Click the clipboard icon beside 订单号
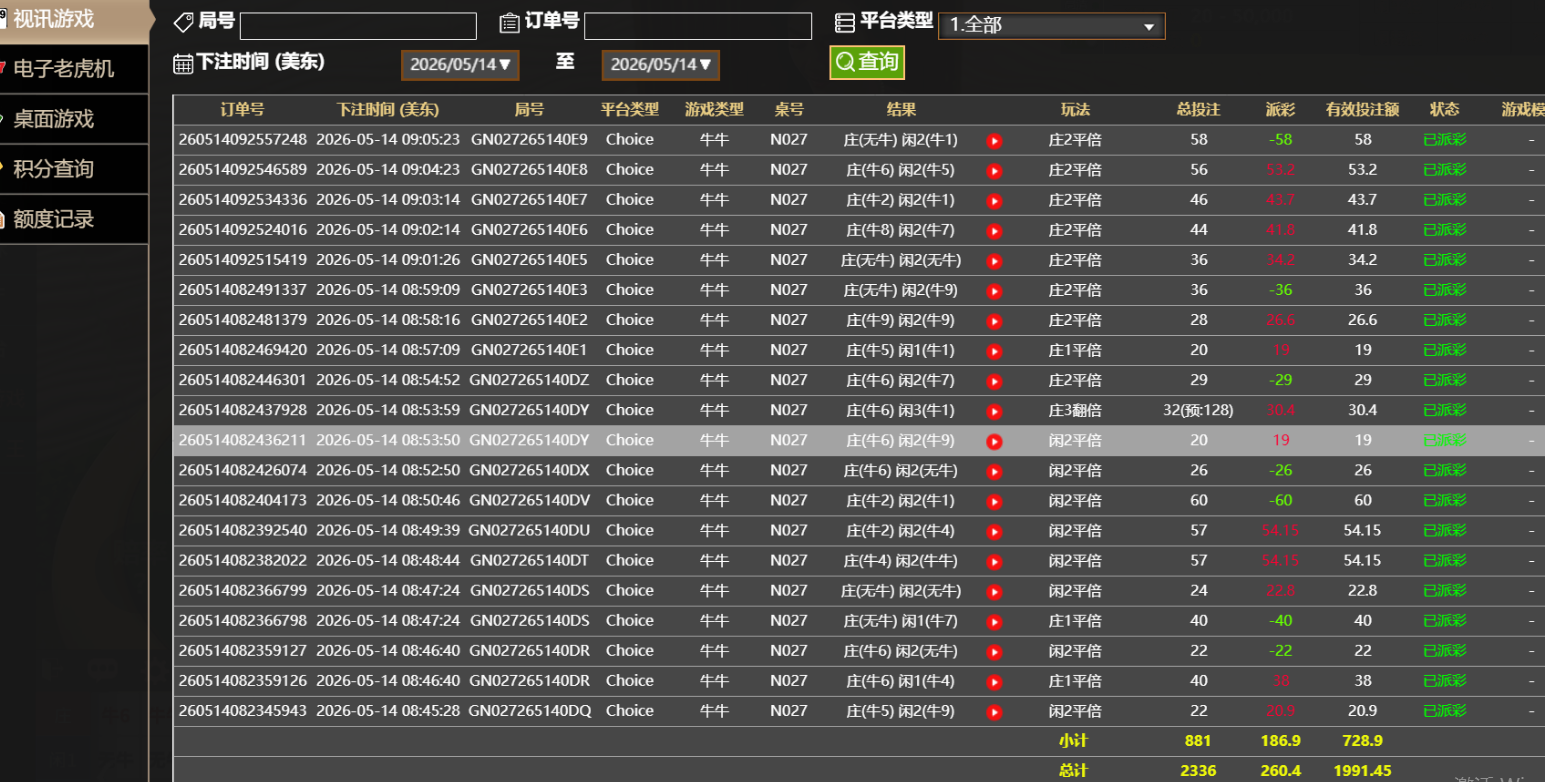The image size is (1545, 782). (x=509, y=22)
